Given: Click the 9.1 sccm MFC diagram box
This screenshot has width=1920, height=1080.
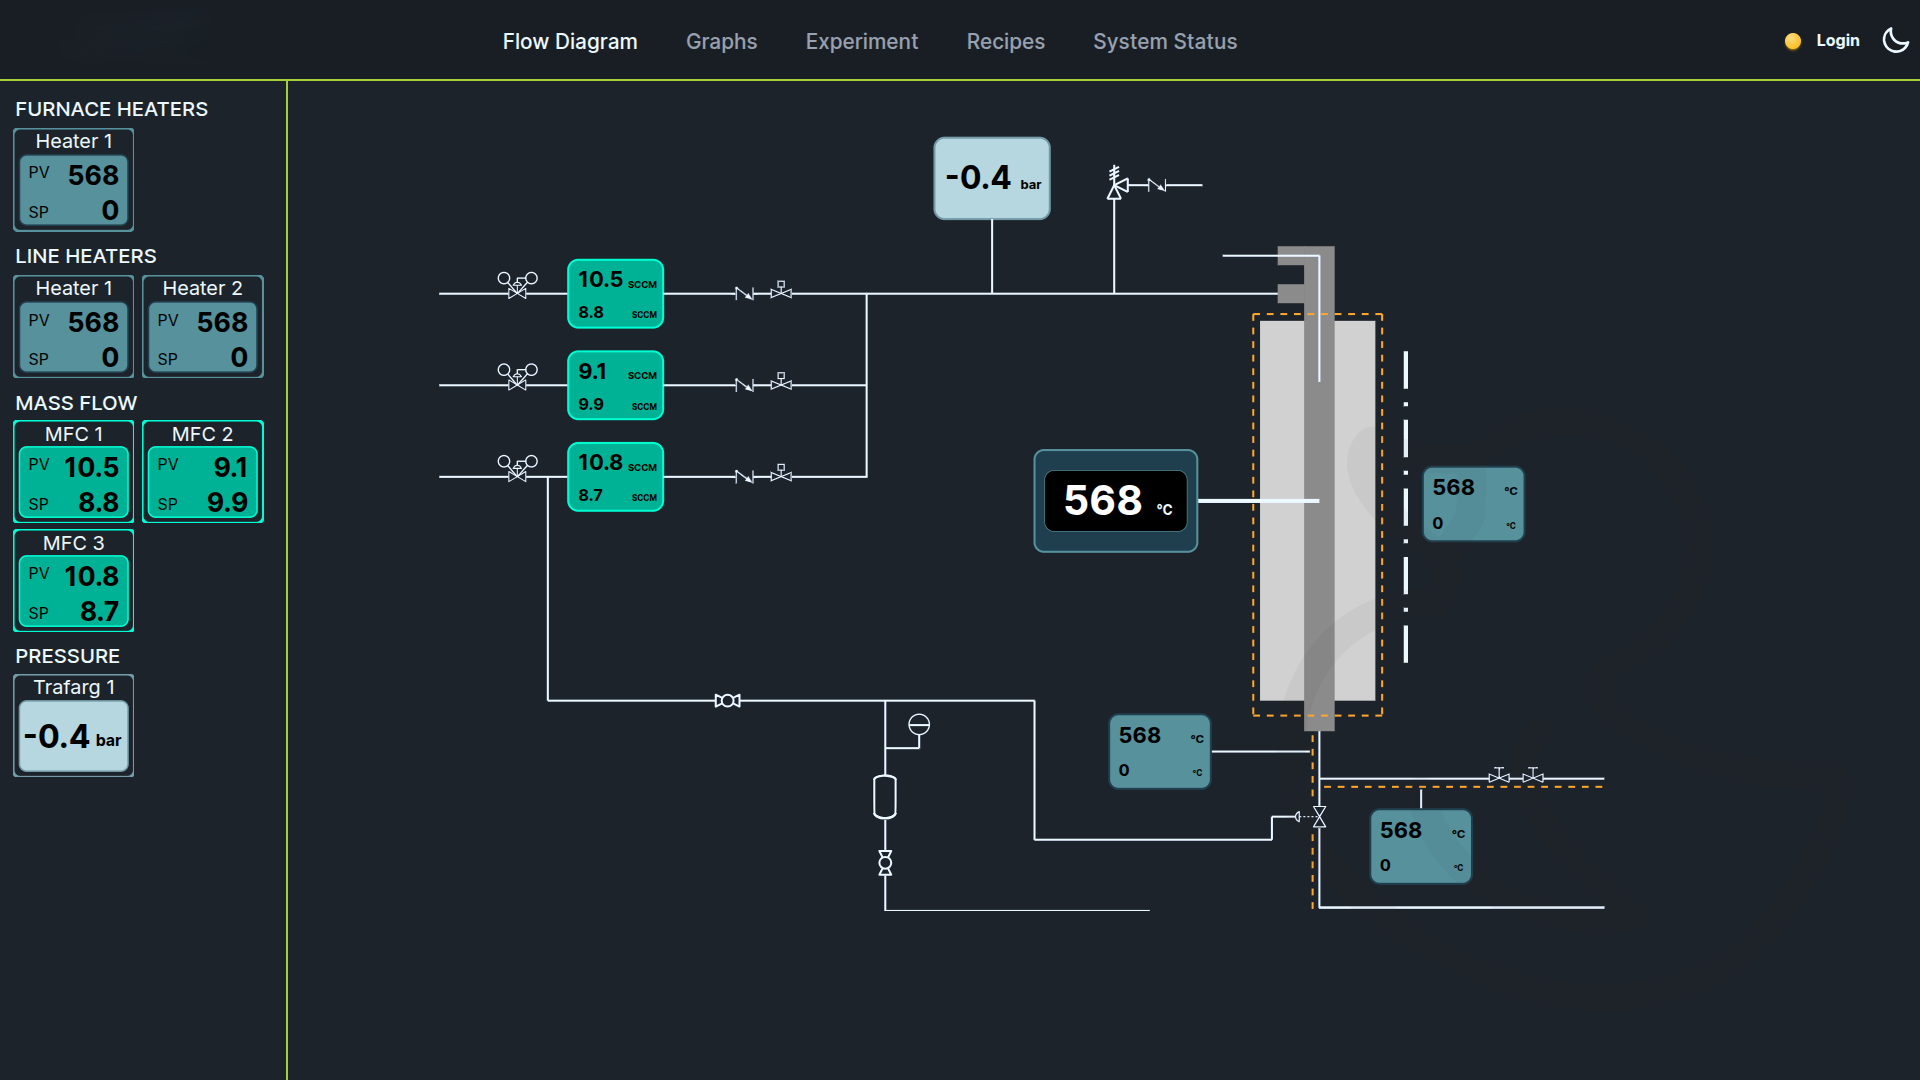Looking at the screenshot, I should (x=616, y=385).
